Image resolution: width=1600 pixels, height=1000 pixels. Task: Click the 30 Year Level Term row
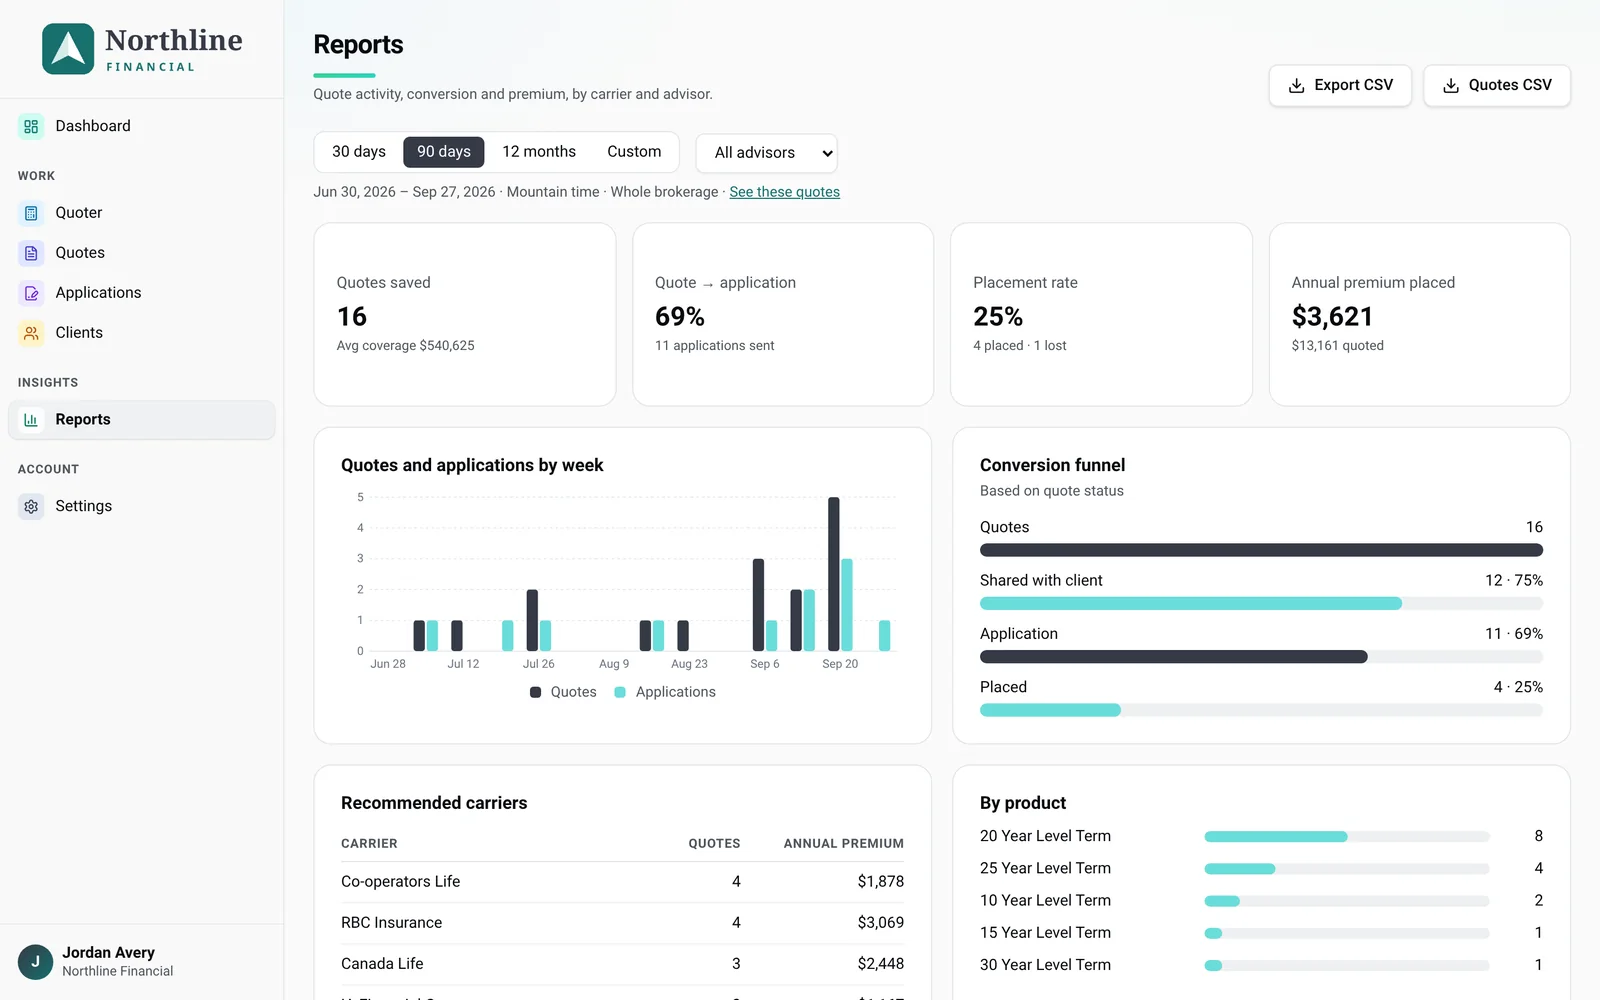[x=1261, y=965]
